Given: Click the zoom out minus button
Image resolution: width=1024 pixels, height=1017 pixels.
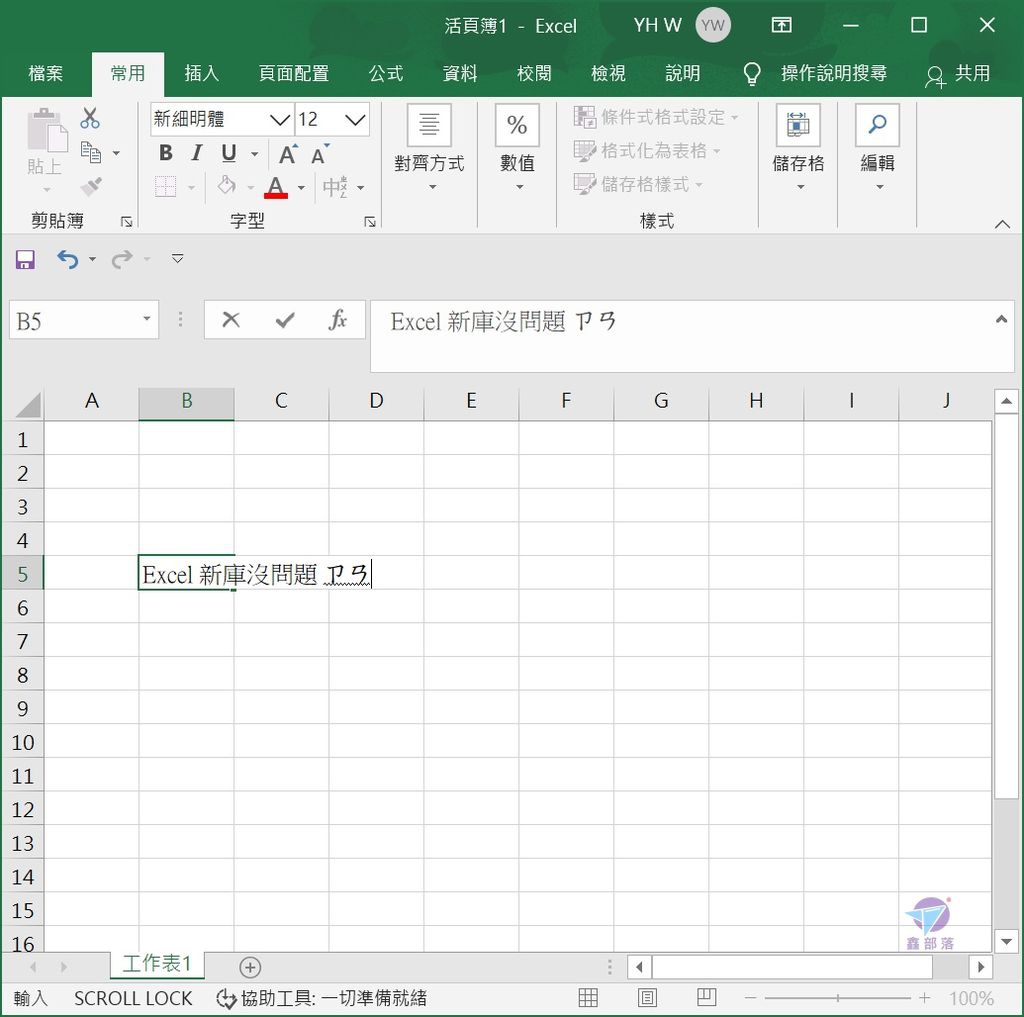Looking at the screenshot, I should click(750, 998).
